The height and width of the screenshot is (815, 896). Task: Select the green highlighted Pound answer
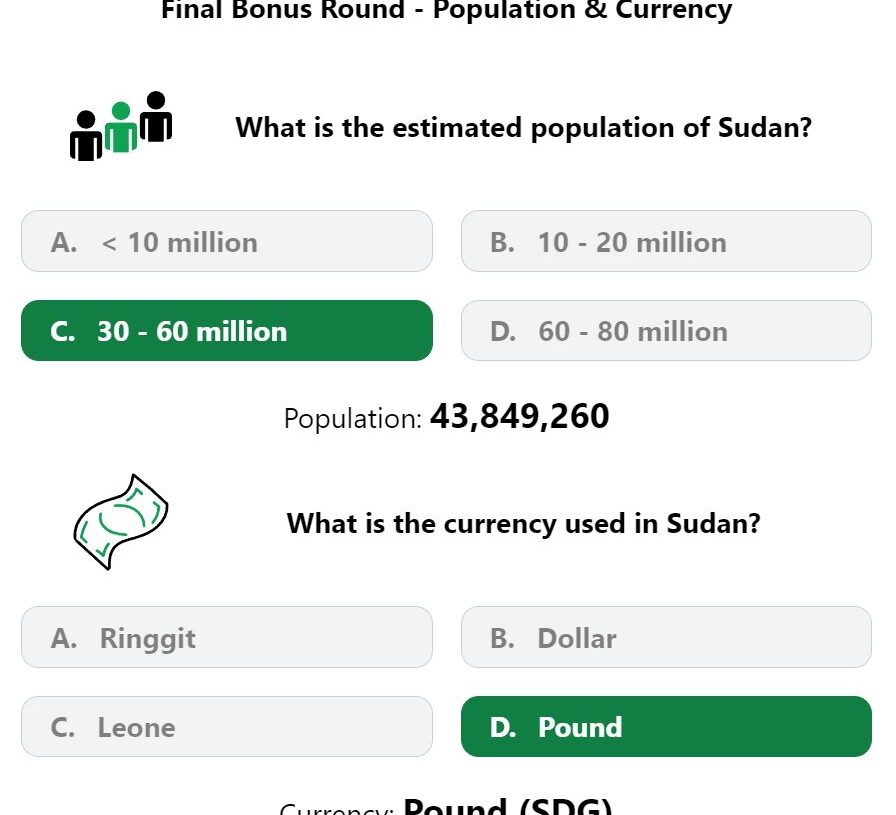tap(666, 726)
